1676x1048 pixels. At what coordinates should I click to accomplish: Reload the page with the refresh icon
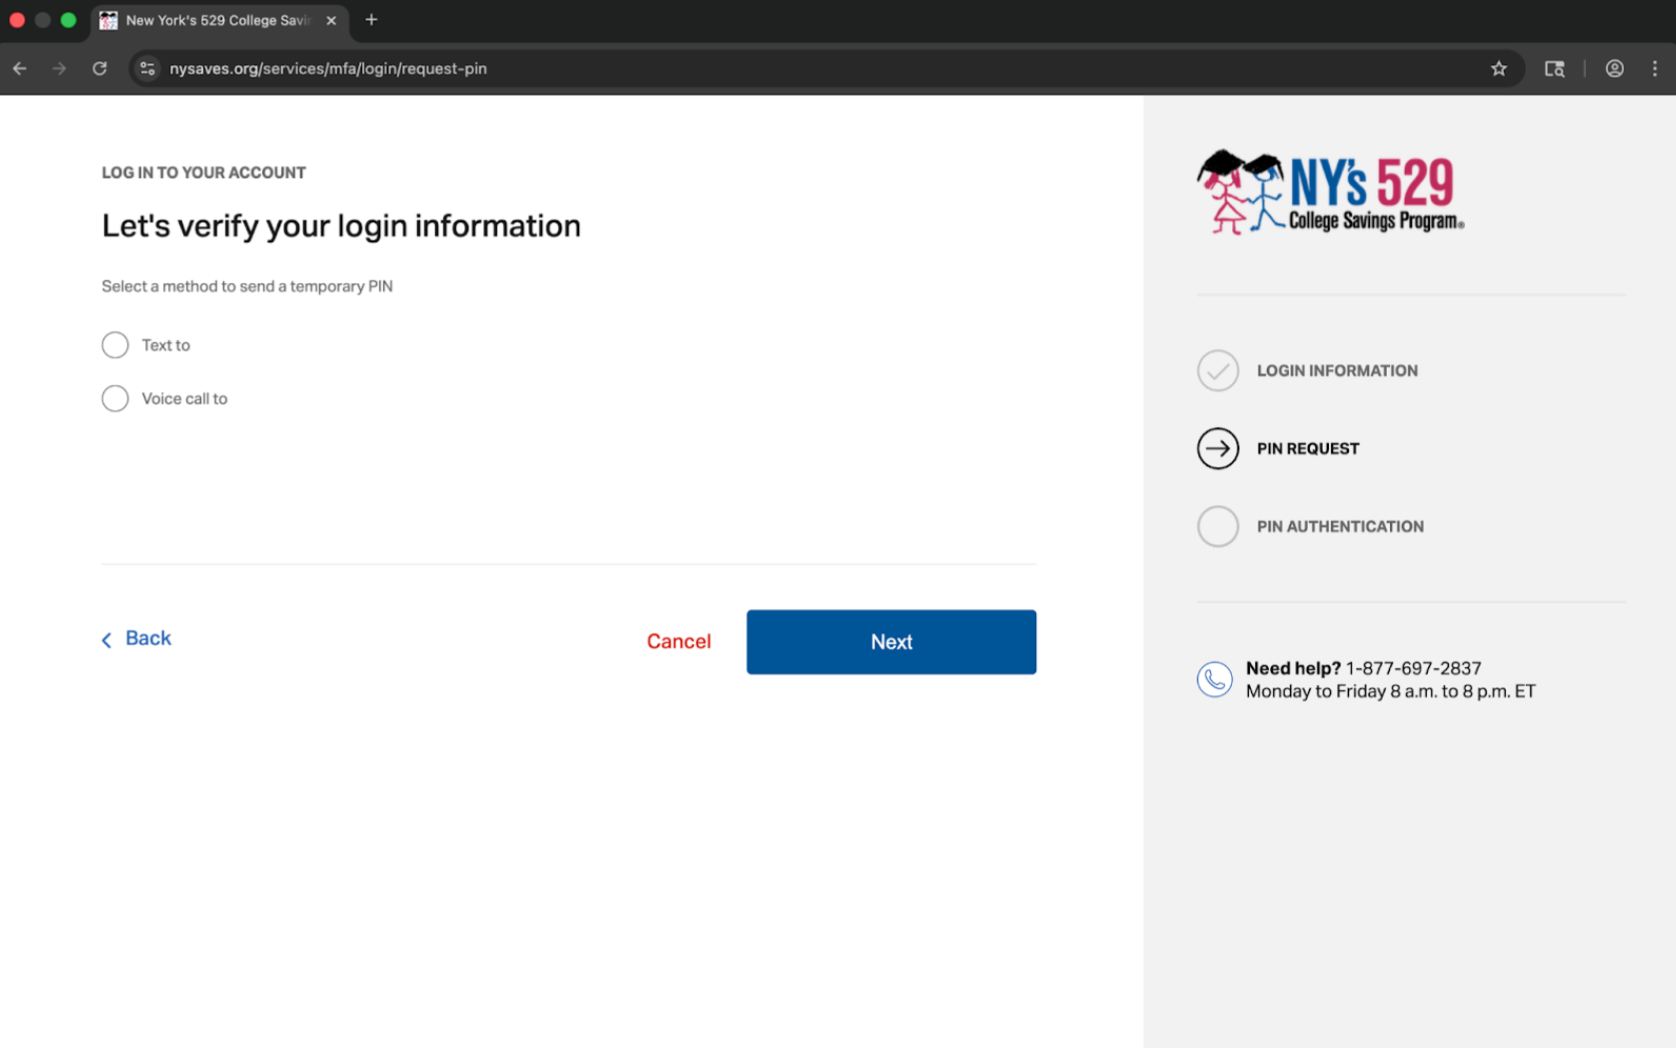[x=100, y=69]
